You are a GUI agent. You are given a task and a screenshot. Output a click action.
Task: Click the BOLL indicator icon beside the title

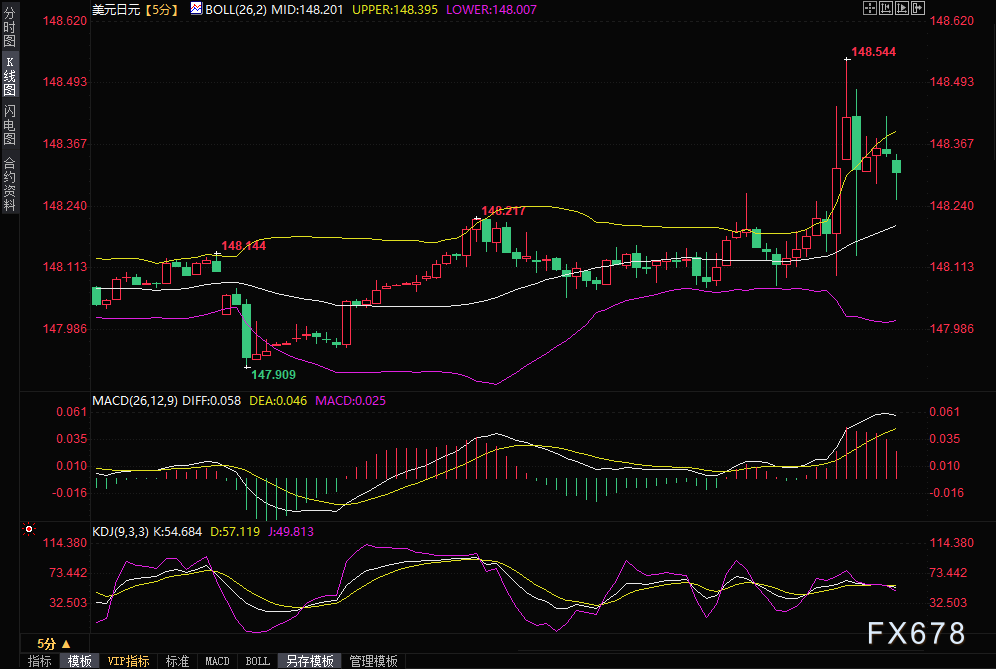point(196,9)
